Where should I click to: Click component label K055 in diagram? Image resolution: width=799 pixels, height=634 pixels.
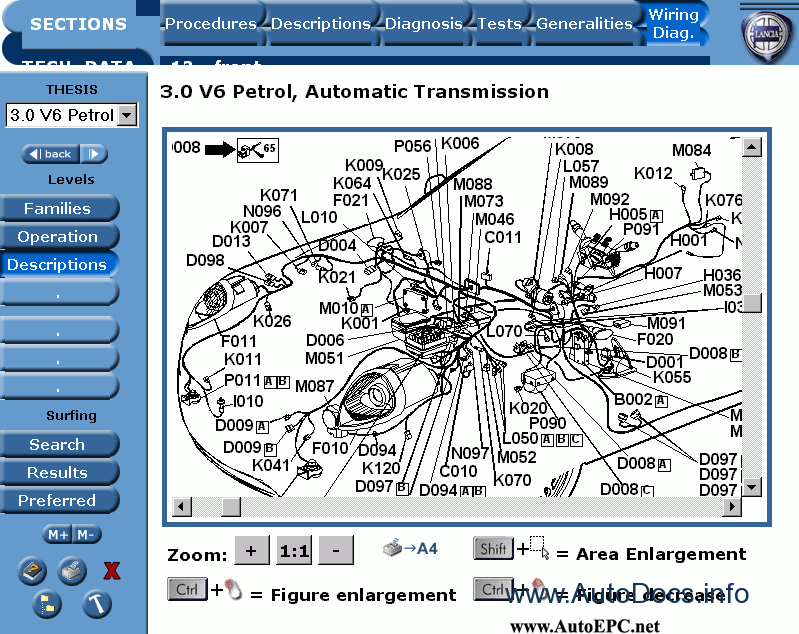[x=672, y=377]
